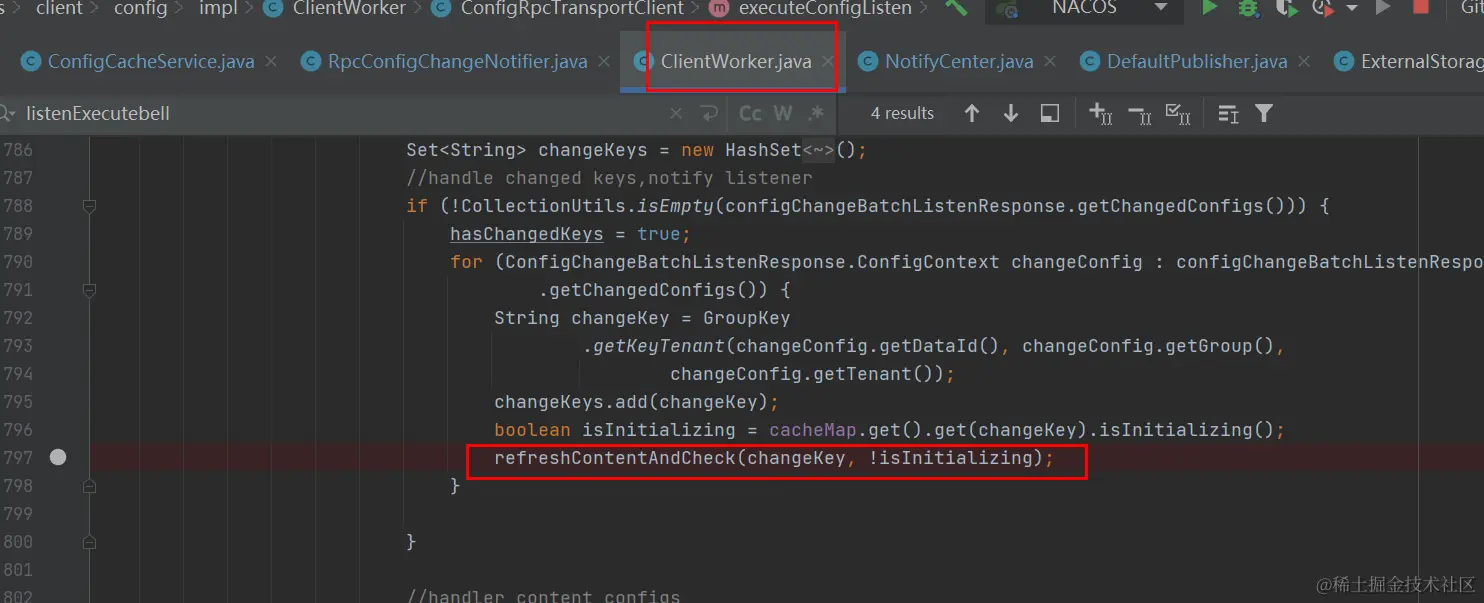Image resolution: width=1484 pixels, height=603 pixels.
Task: Click the impl breadcrumb
Action: tap(216, 8)
